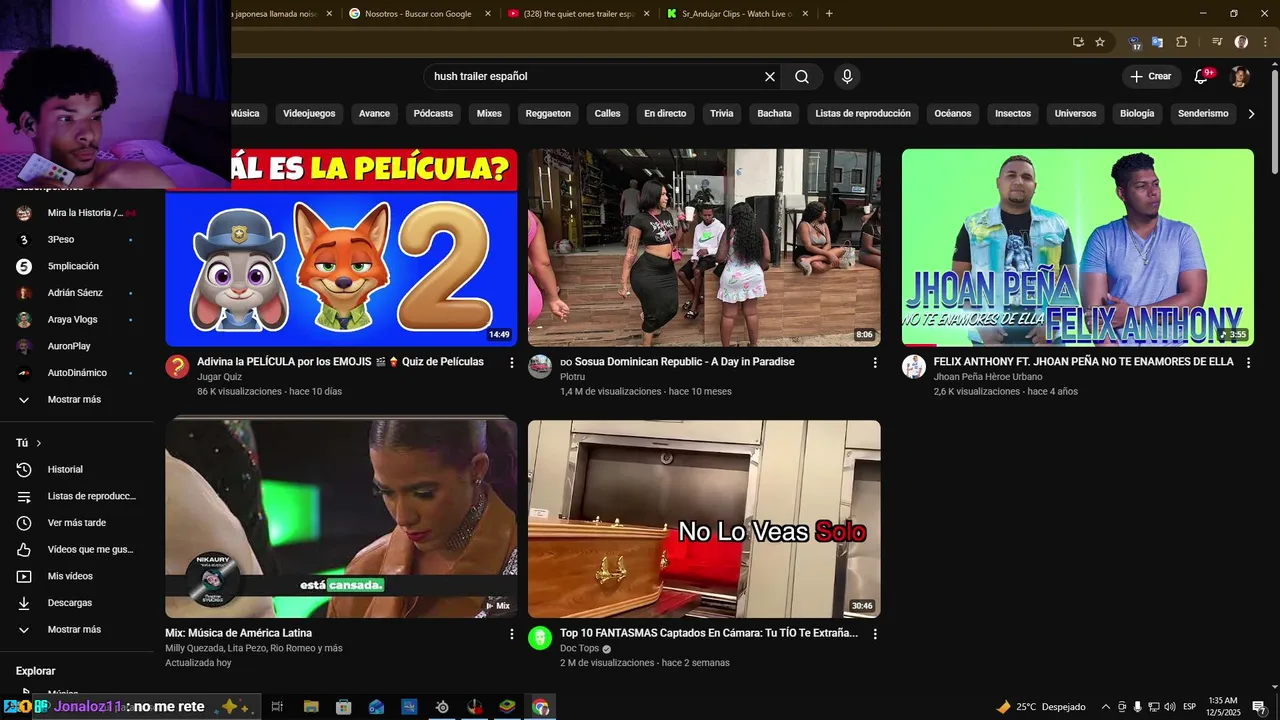Open options for Sosua Dominican Republic video
The width and height of the screenshot is (1280, 720).
pyautogui.click(x=875, y=362)
